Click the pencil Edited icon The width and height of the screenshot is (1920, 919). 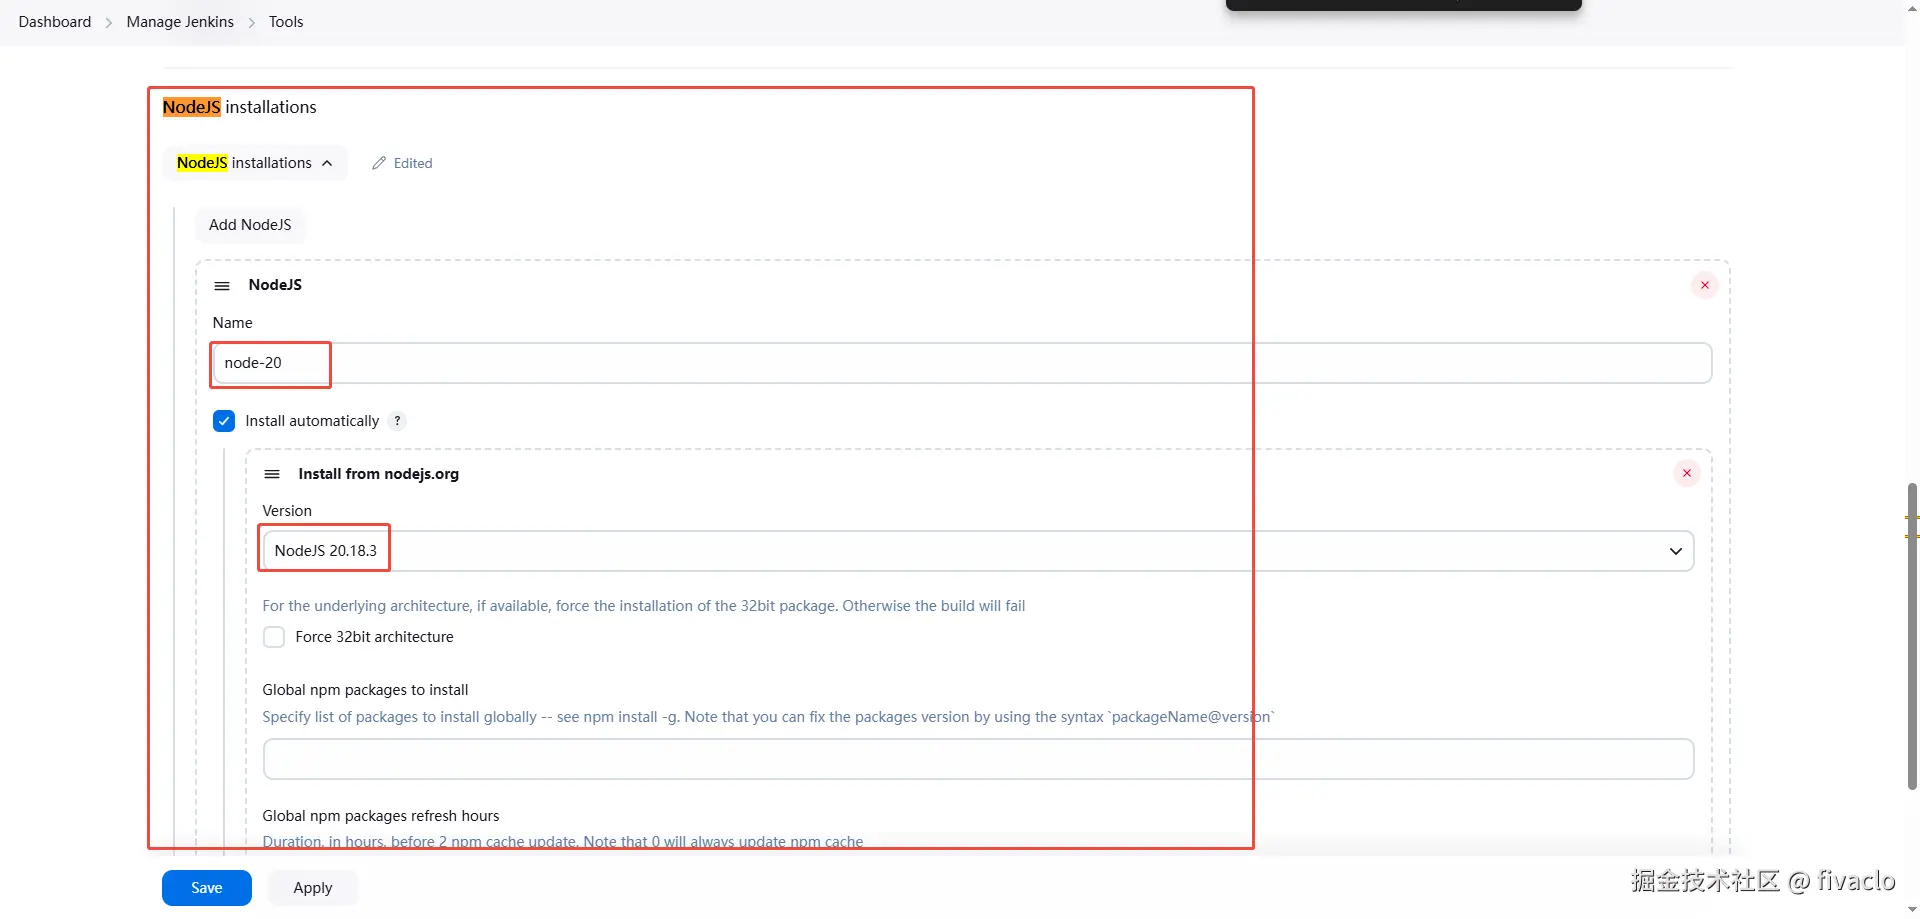[x=379, y=163]
